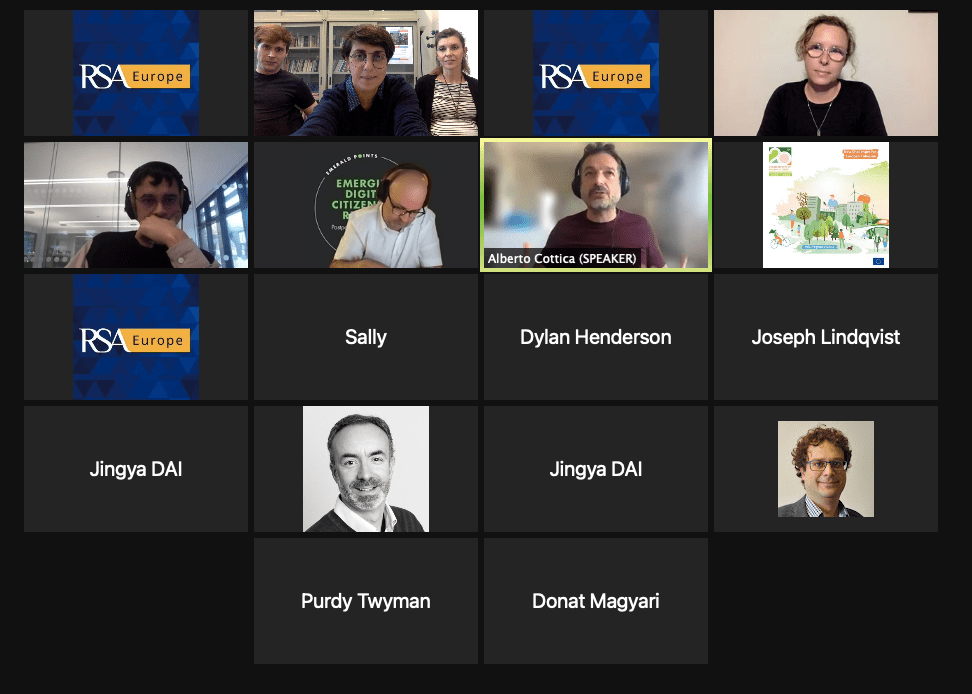The width and height of the screenshot is (972, 694).
Task: Select RSA Europe tile beside woman with glasses
Action: click(596, 73)
